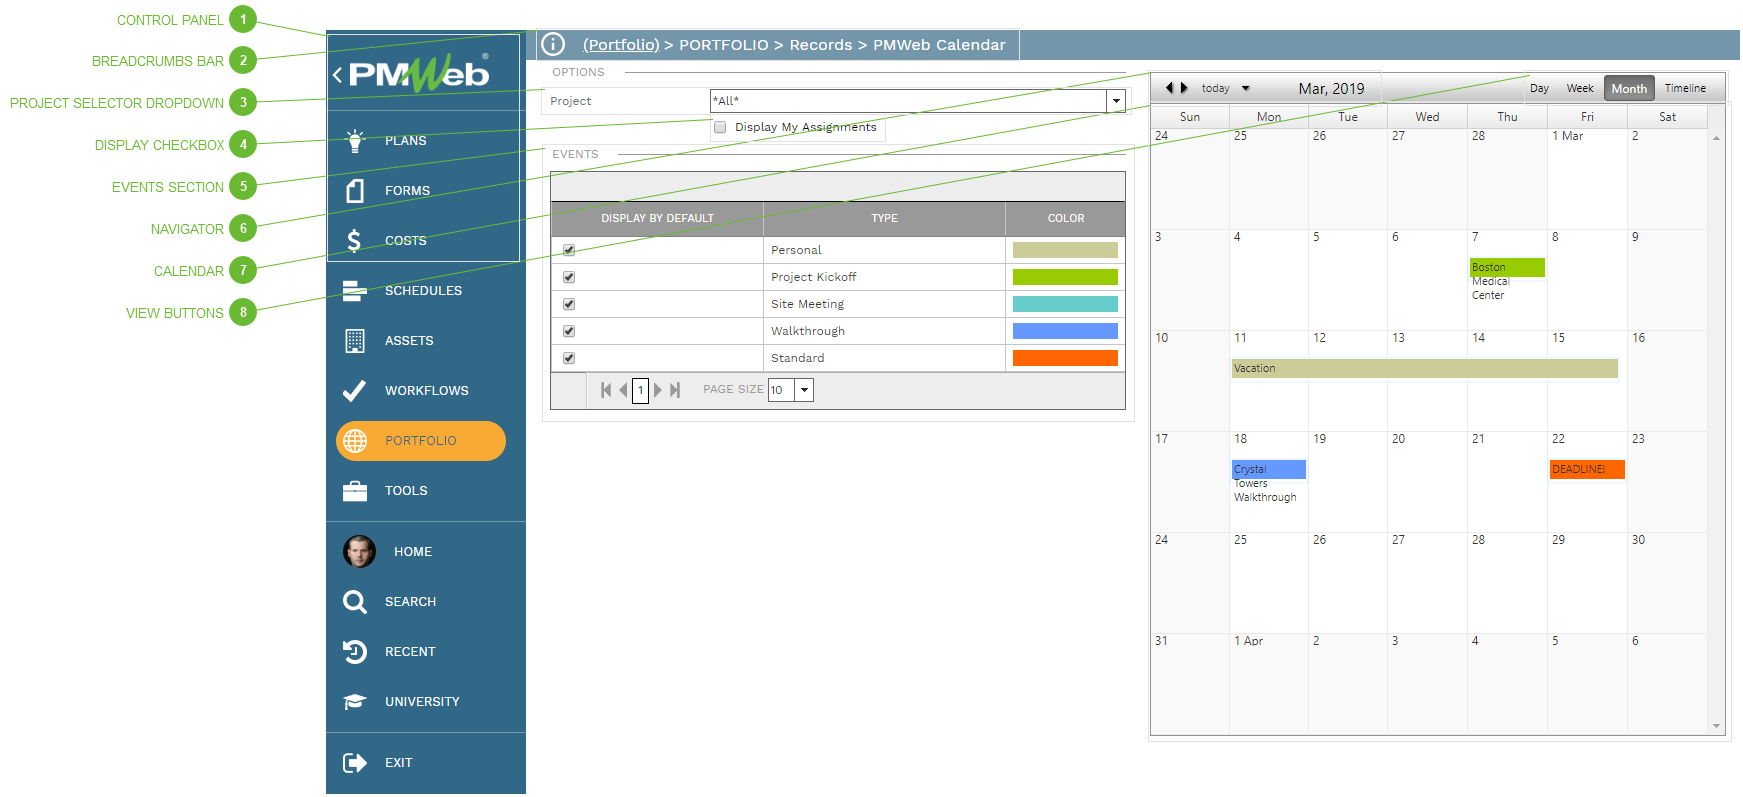Click the Tools briefcase icon

point(354,490)
